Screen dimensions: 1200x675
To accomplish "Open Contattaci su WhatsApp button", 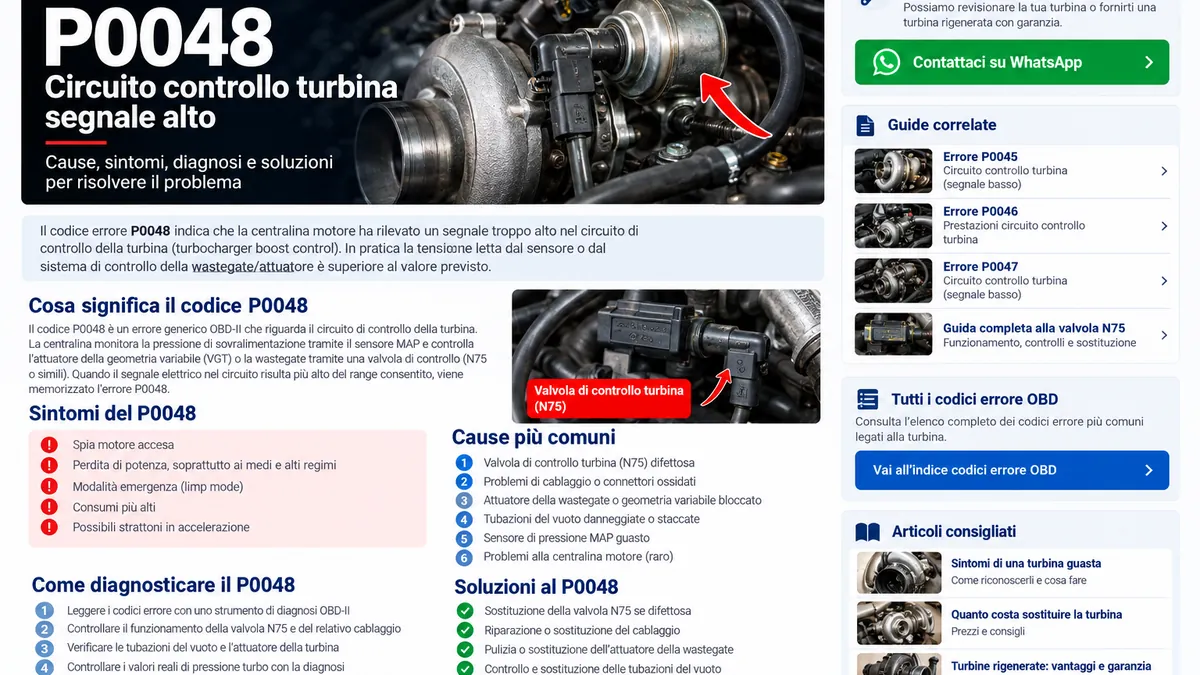I will tap(1011, 62).
